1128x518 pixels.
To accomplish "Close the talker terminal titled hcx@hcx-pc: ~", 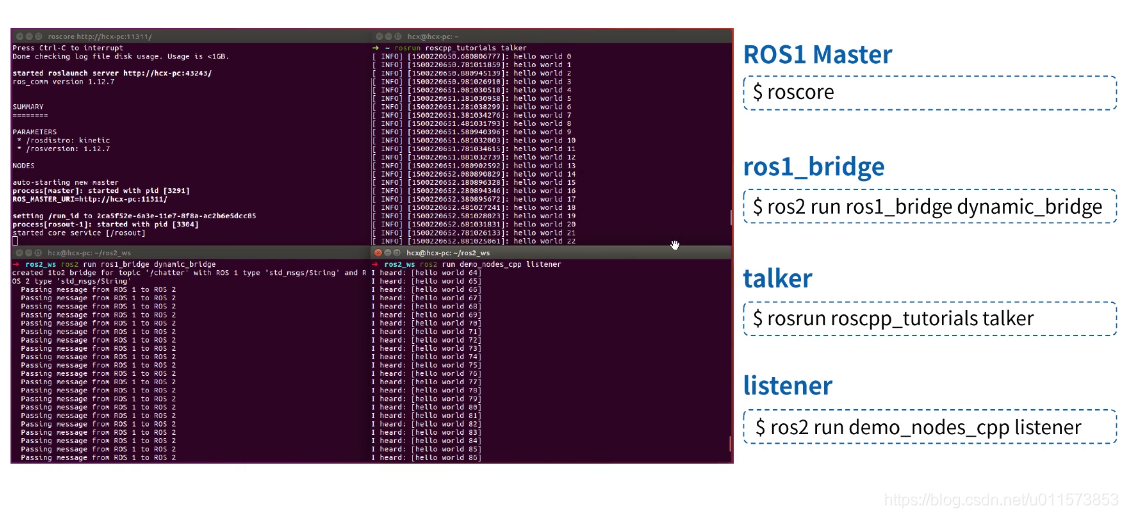I will coord(378,36).
